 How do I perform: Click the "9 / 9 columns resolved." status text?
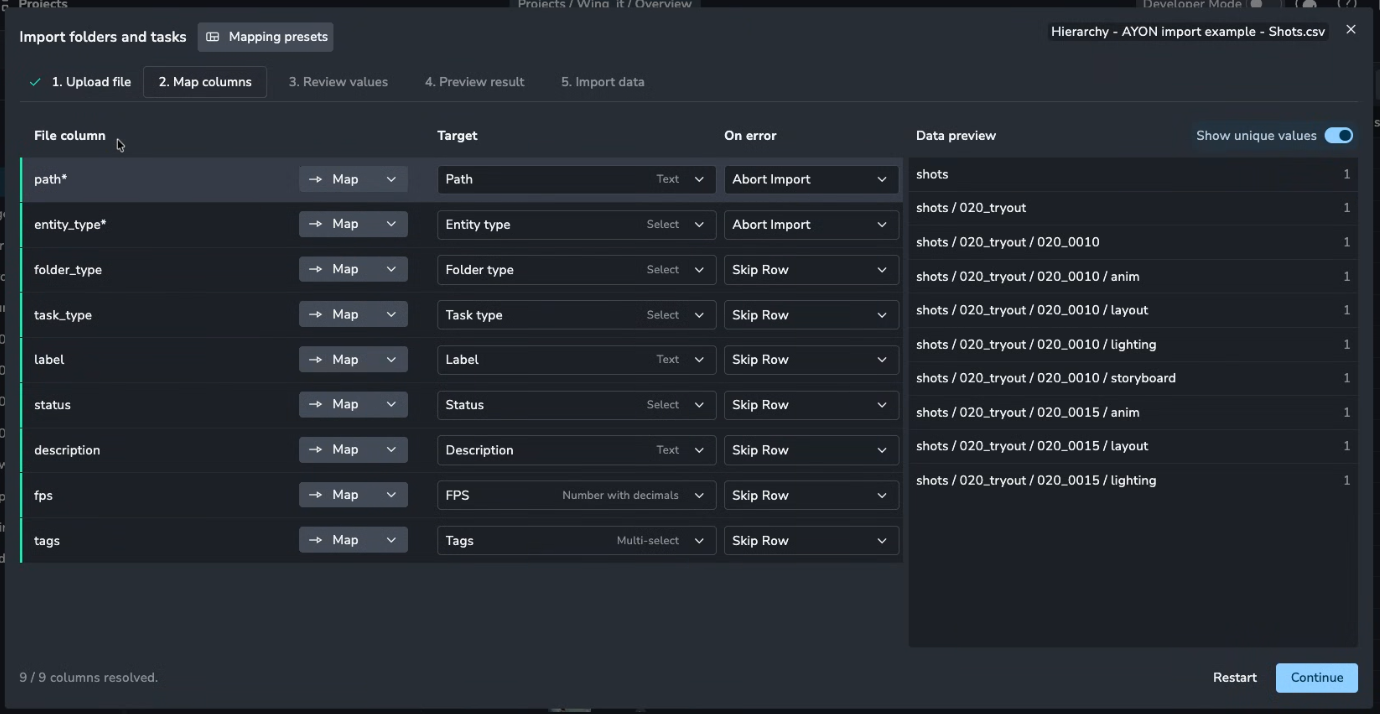[x=89, y=678]
